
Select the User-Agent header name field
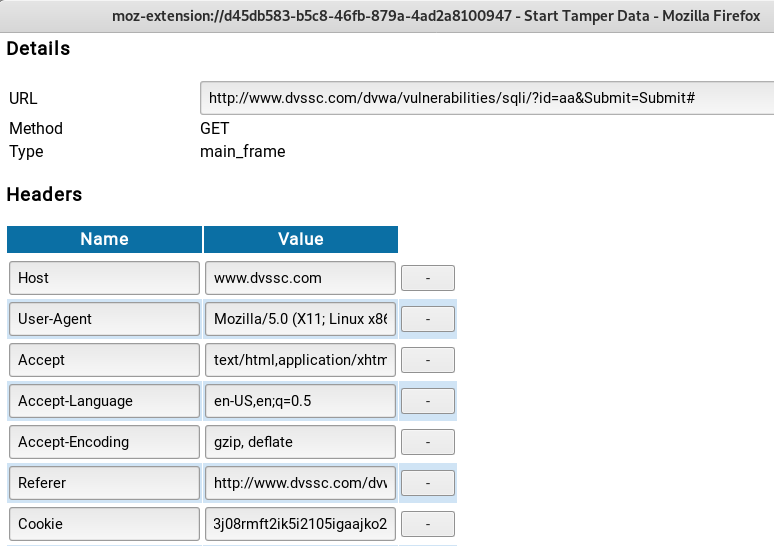coord(104,319)
